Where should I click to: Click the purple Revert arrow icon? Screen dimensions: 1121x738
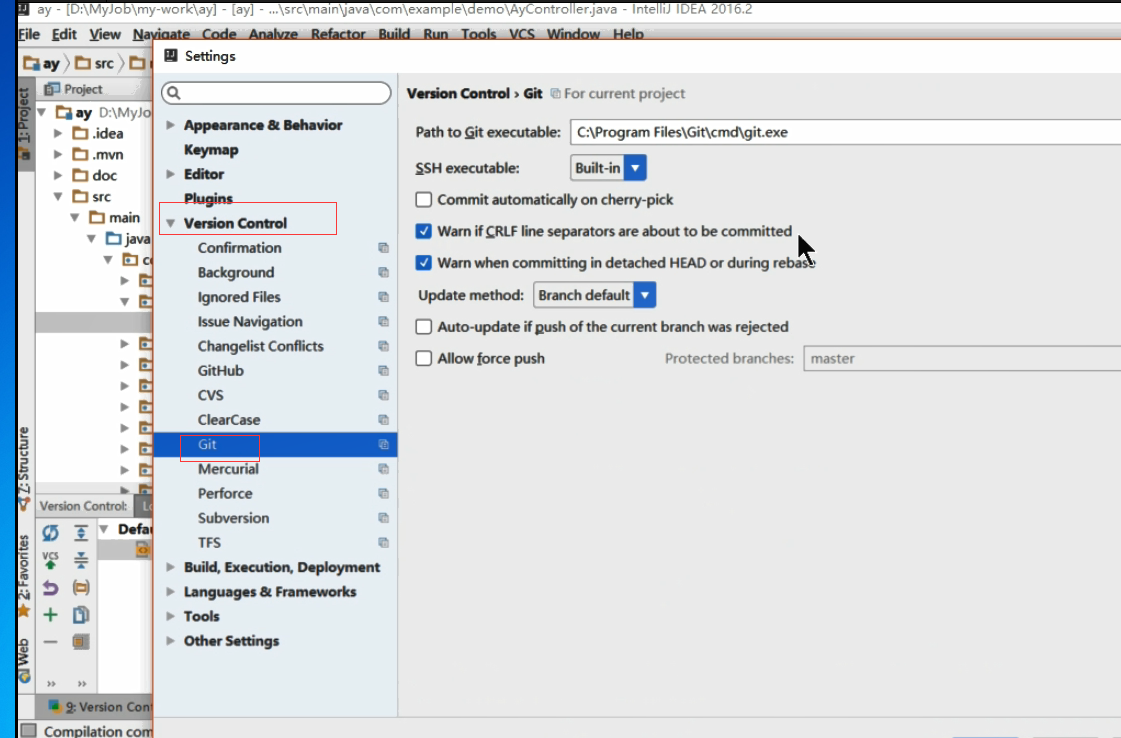pyautogui.click(x=50, y=588)
